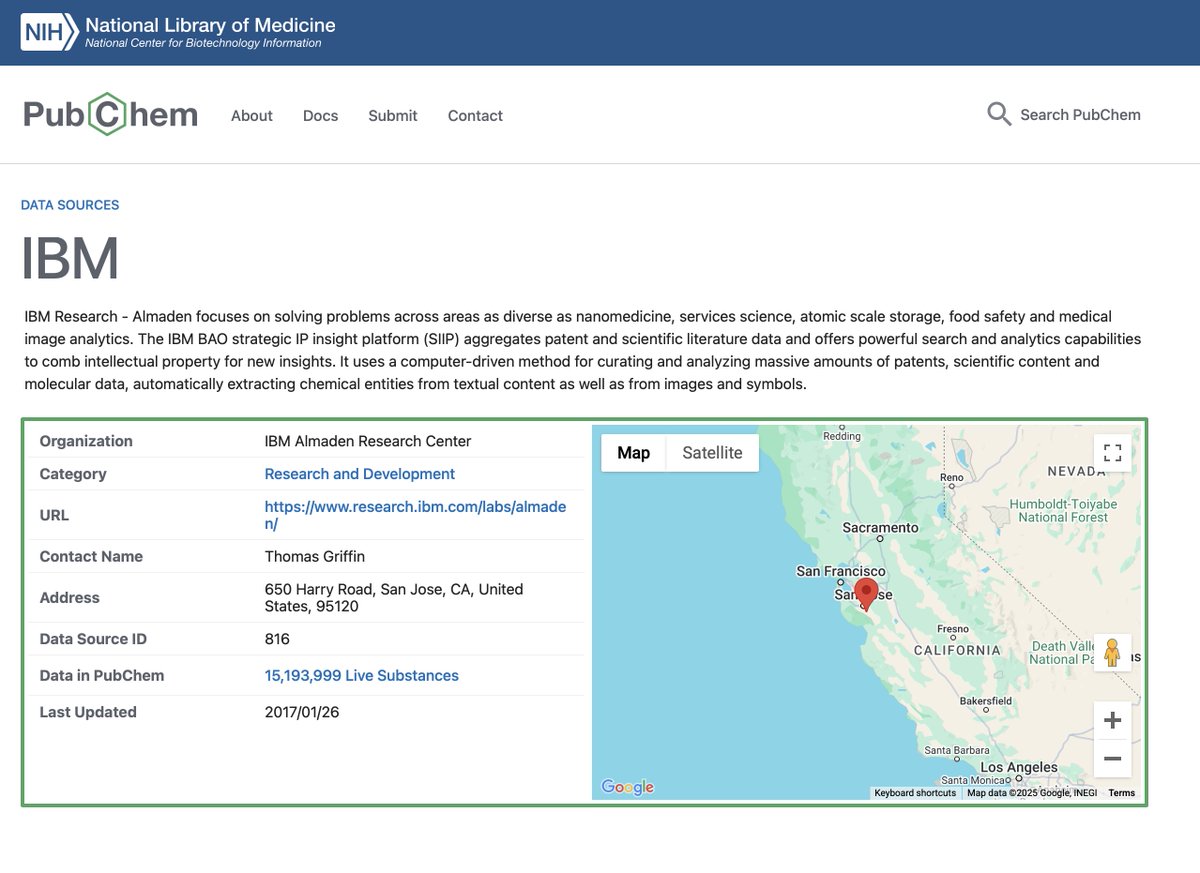Click the Google logo on the map

pyautogui.click(x=628, y=787)
